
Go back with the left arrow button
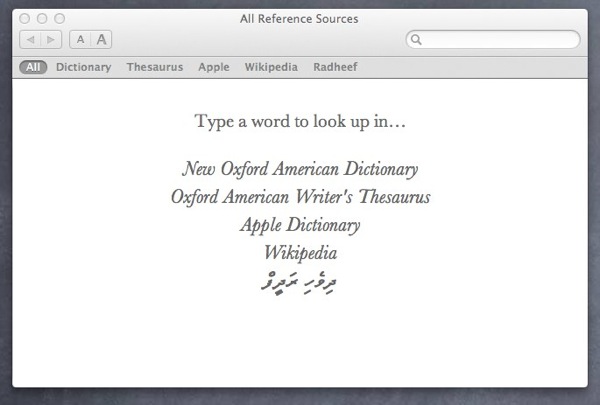click(x=30, y=39)
